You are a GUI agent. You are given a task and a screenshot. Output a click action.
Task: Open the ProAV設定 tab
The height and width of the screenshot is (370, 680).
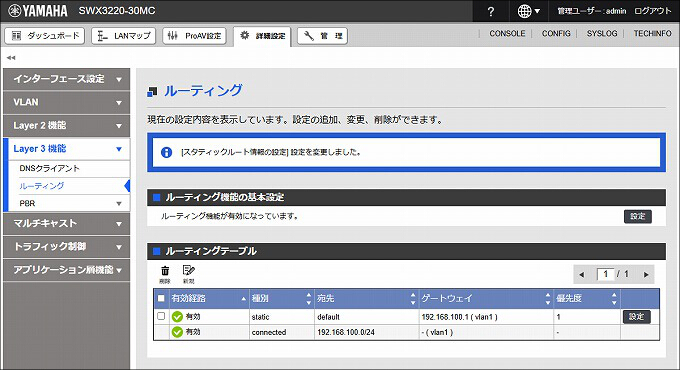pyautogui.click(x=194, y=36)
